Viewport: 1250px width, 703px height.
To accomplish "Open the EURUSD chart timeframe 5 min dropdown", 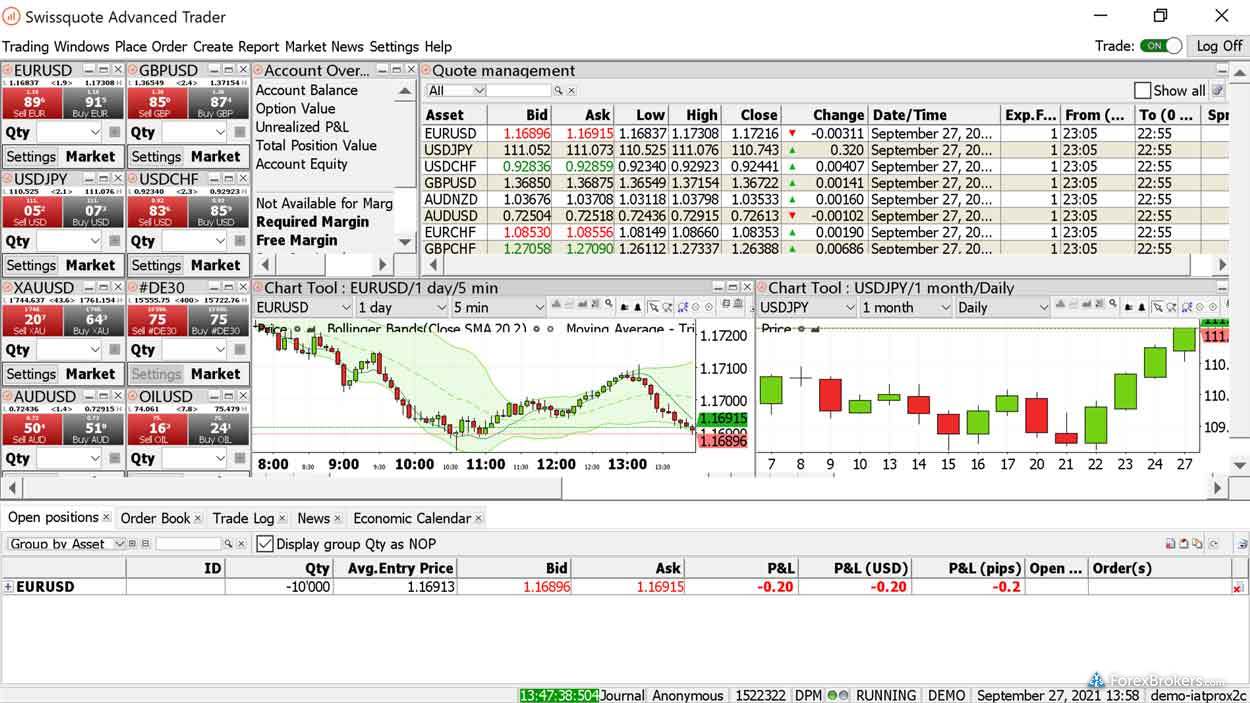I will [496, 308].
